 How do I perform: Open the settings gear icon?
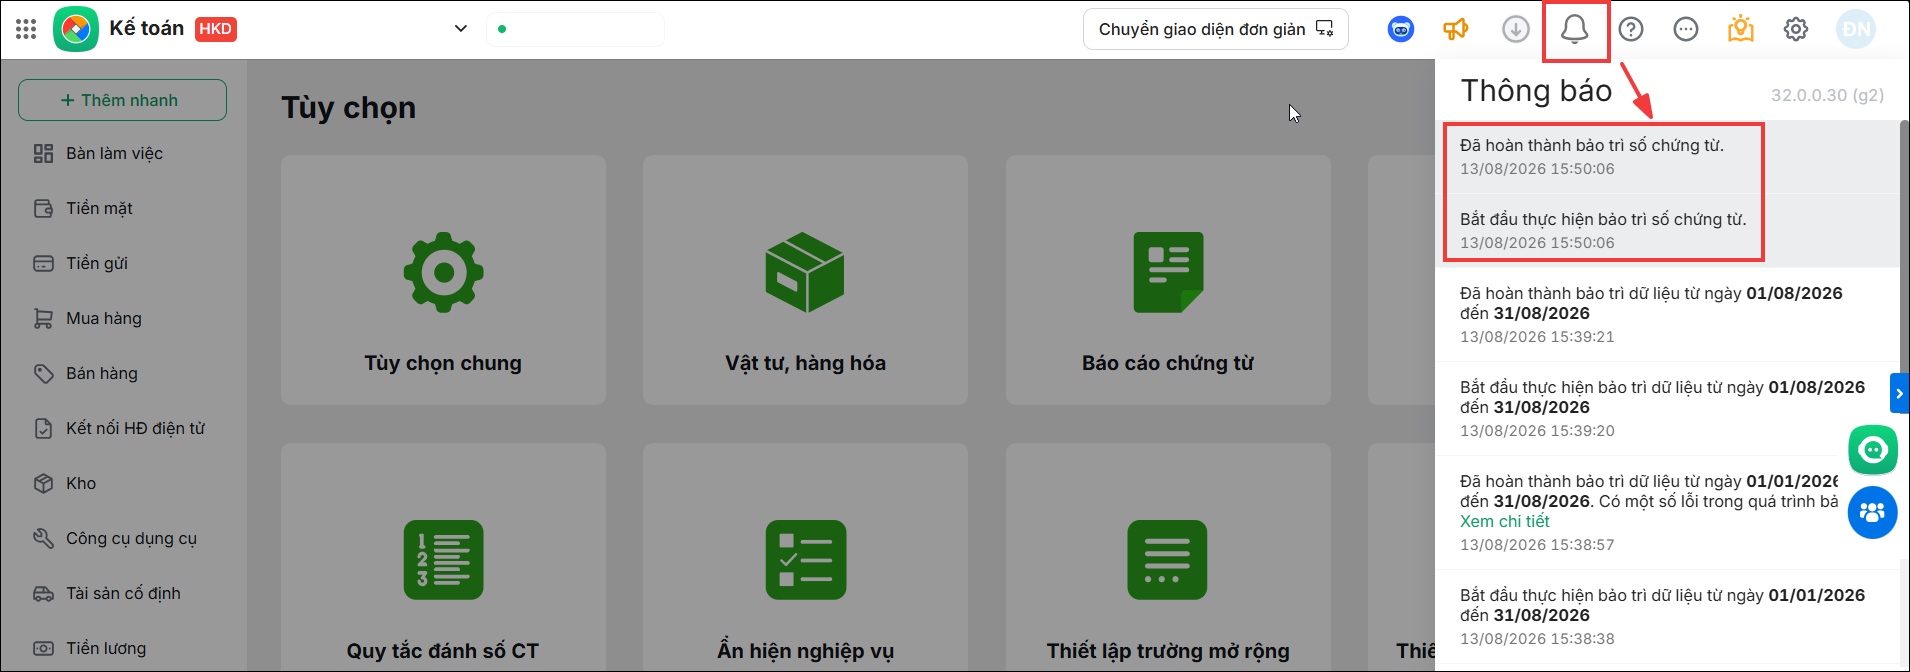click(x=1796, y=29)
